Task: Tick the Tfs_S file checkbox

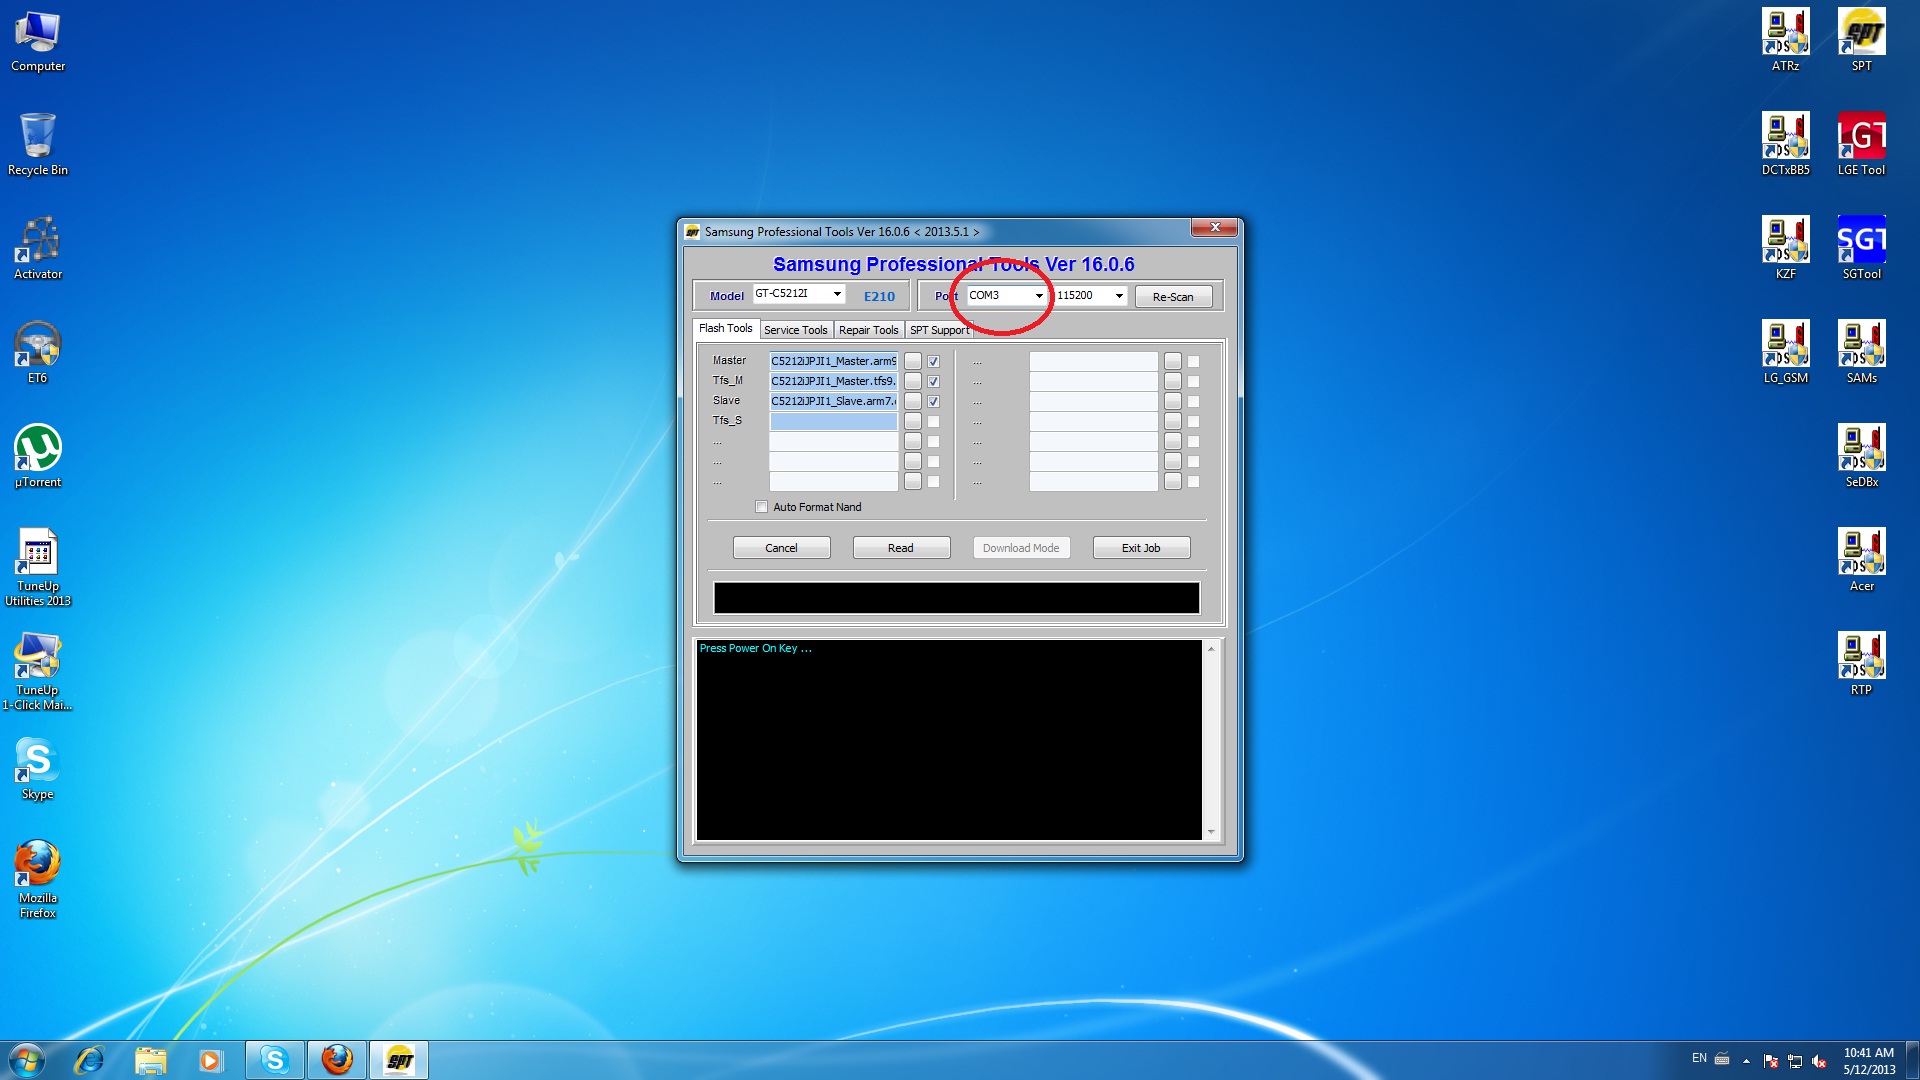Action: pyautogui.click(x=933, y=421)
